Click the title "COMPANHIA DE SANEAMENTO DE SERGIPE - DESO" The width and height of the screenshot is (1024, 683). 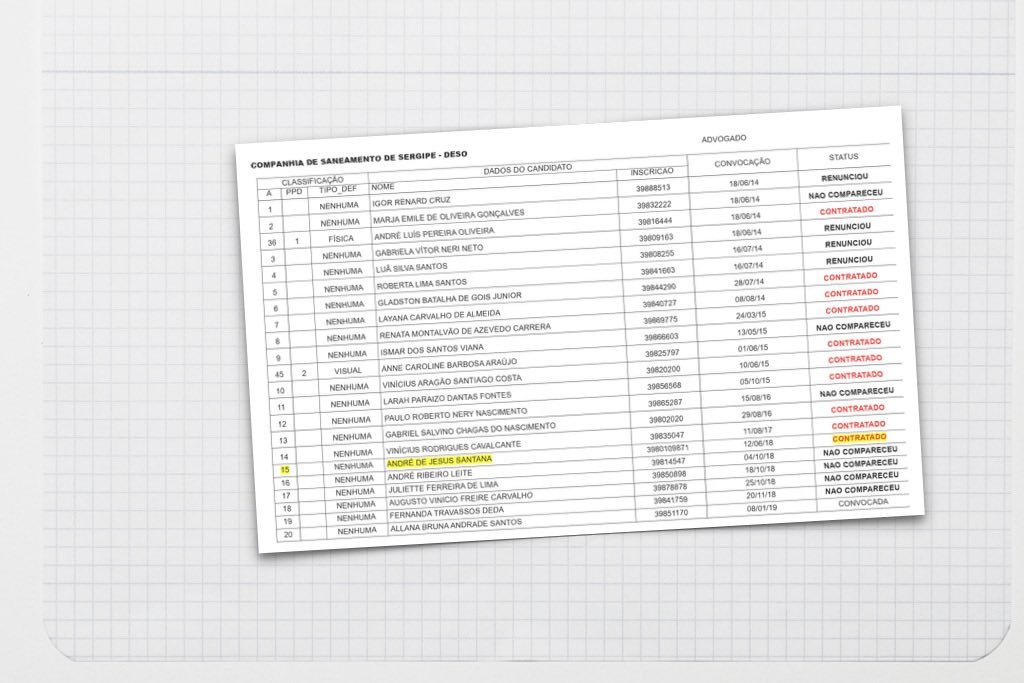click(359, 159)
